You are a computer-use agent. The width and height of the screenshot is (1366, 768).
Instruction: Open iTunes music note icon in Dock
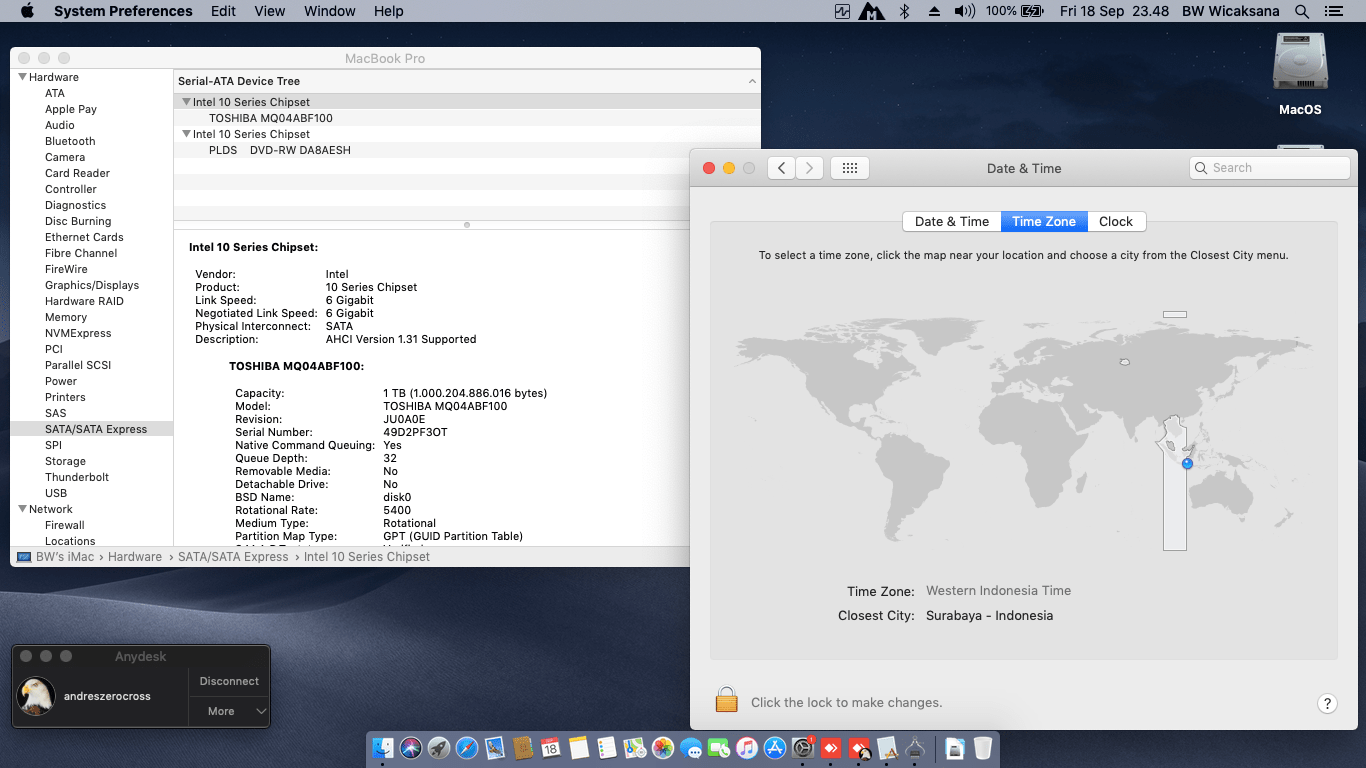tap(747, 747)
